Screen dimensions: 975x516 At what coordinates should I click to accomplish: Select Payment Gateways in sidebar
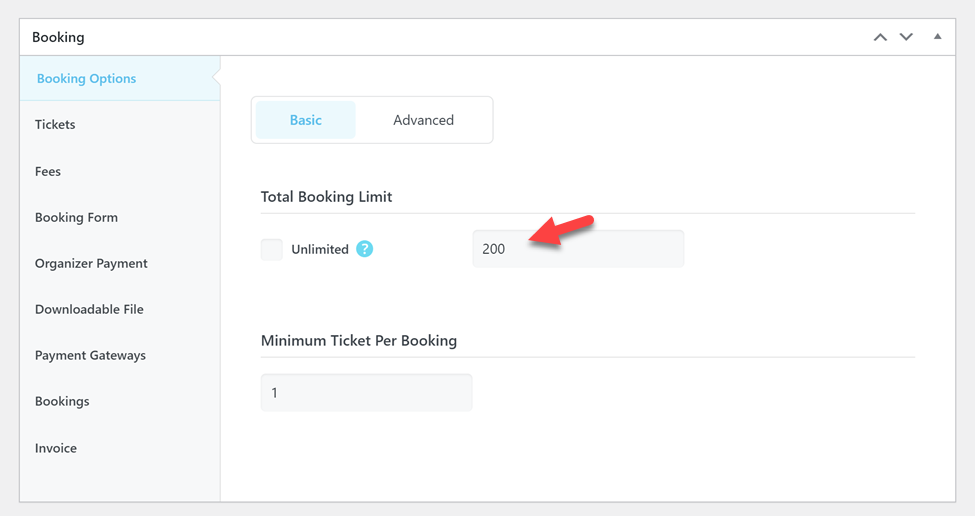[x=90, y=355]
